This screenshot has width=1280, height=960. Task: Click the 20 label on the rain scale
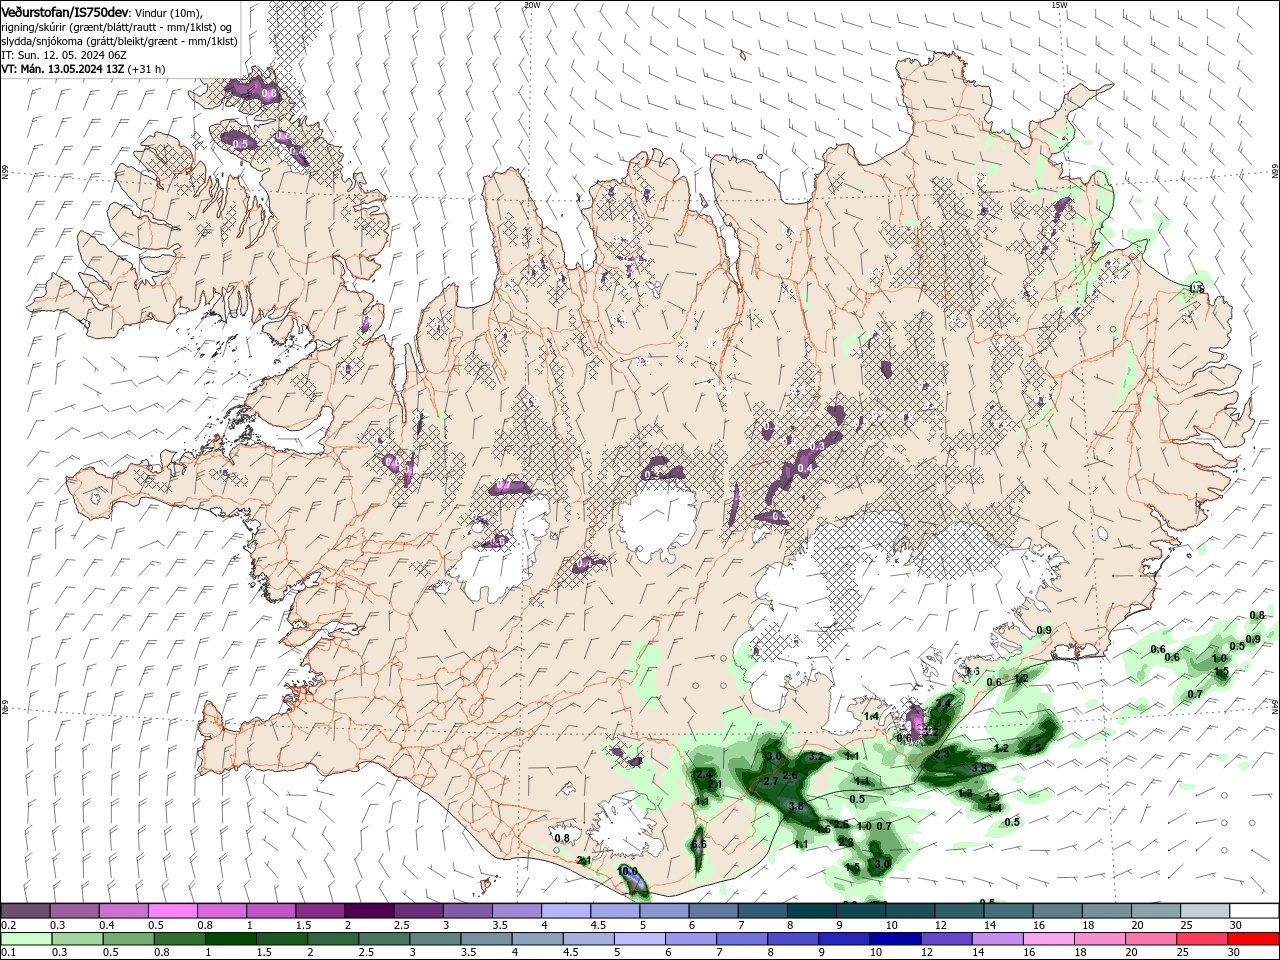pos(1131,952)
